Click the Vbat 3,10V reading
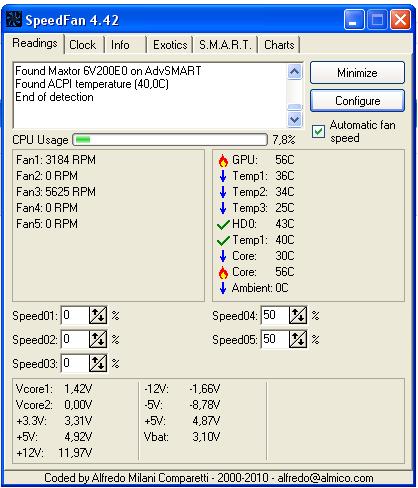418x488 pixels. [x=182, y=437]
